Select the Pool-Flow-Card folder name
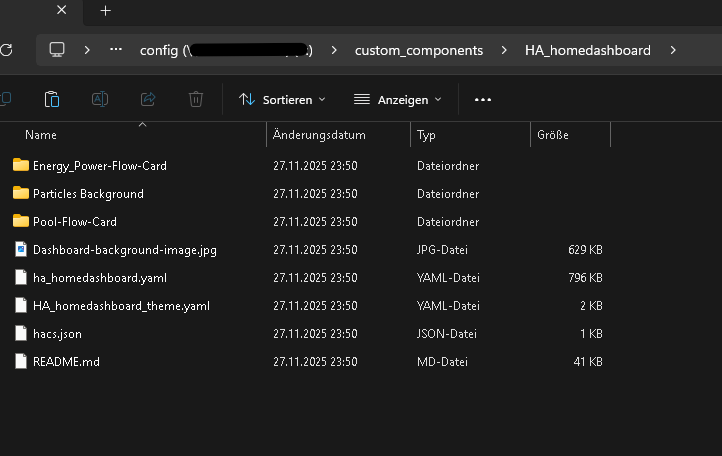This screenshot has height=456, width=722. tap(75, 222)
